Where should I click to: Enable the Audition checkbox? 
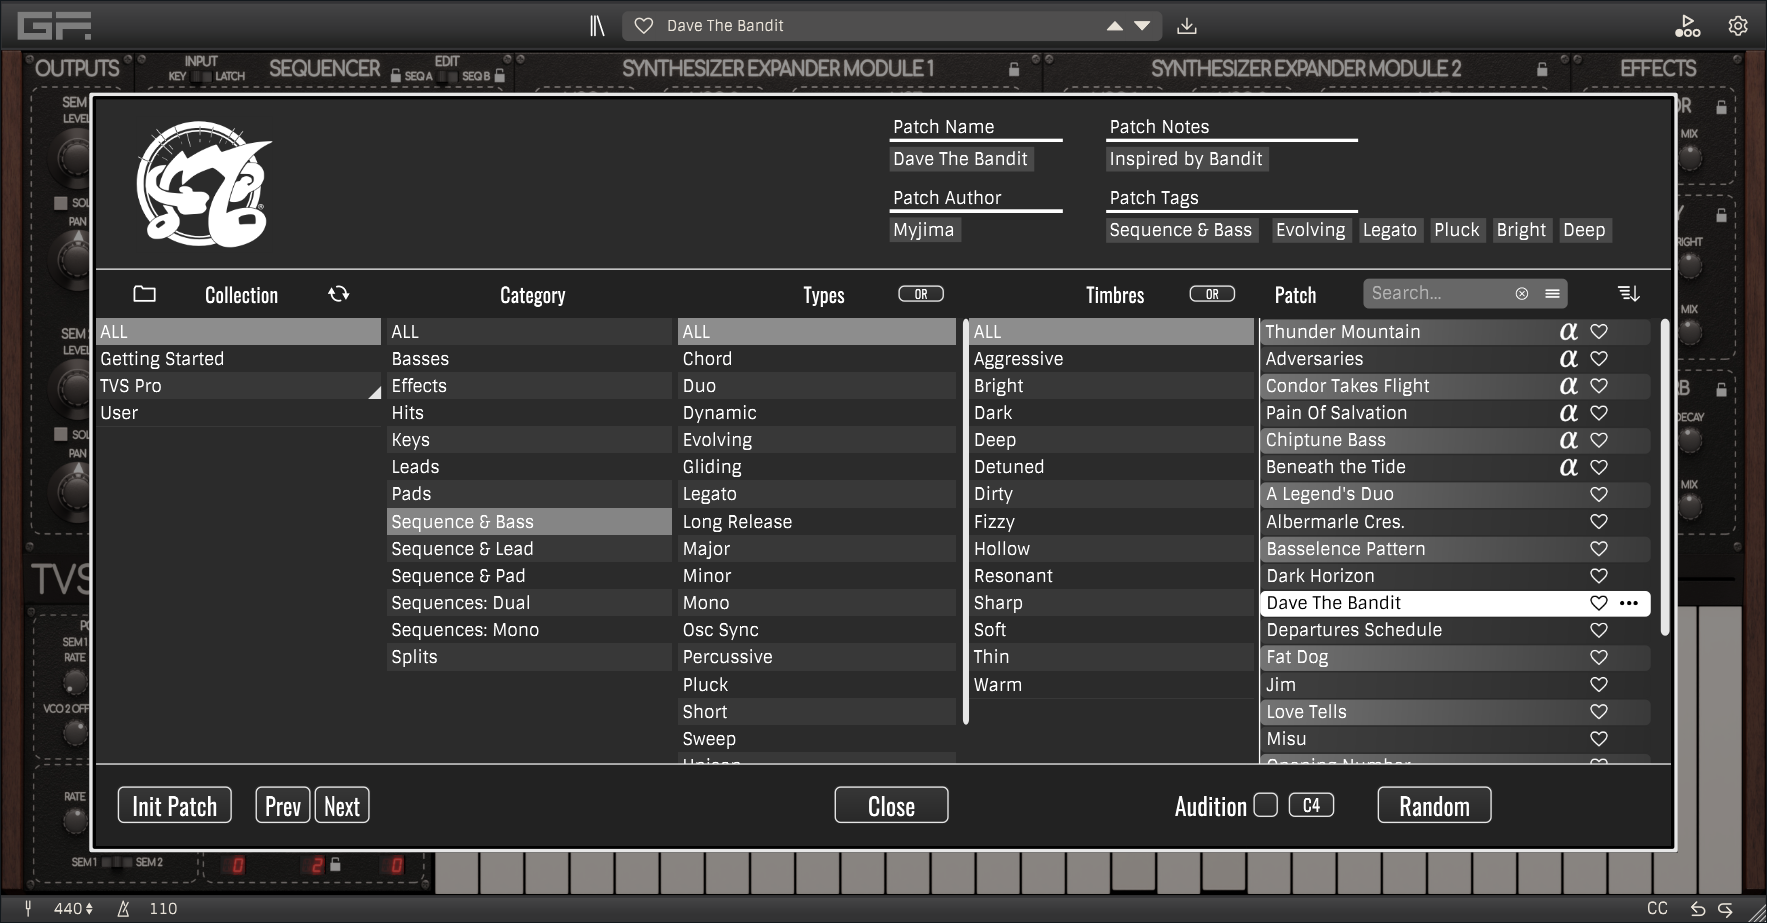coord(1265,805)
